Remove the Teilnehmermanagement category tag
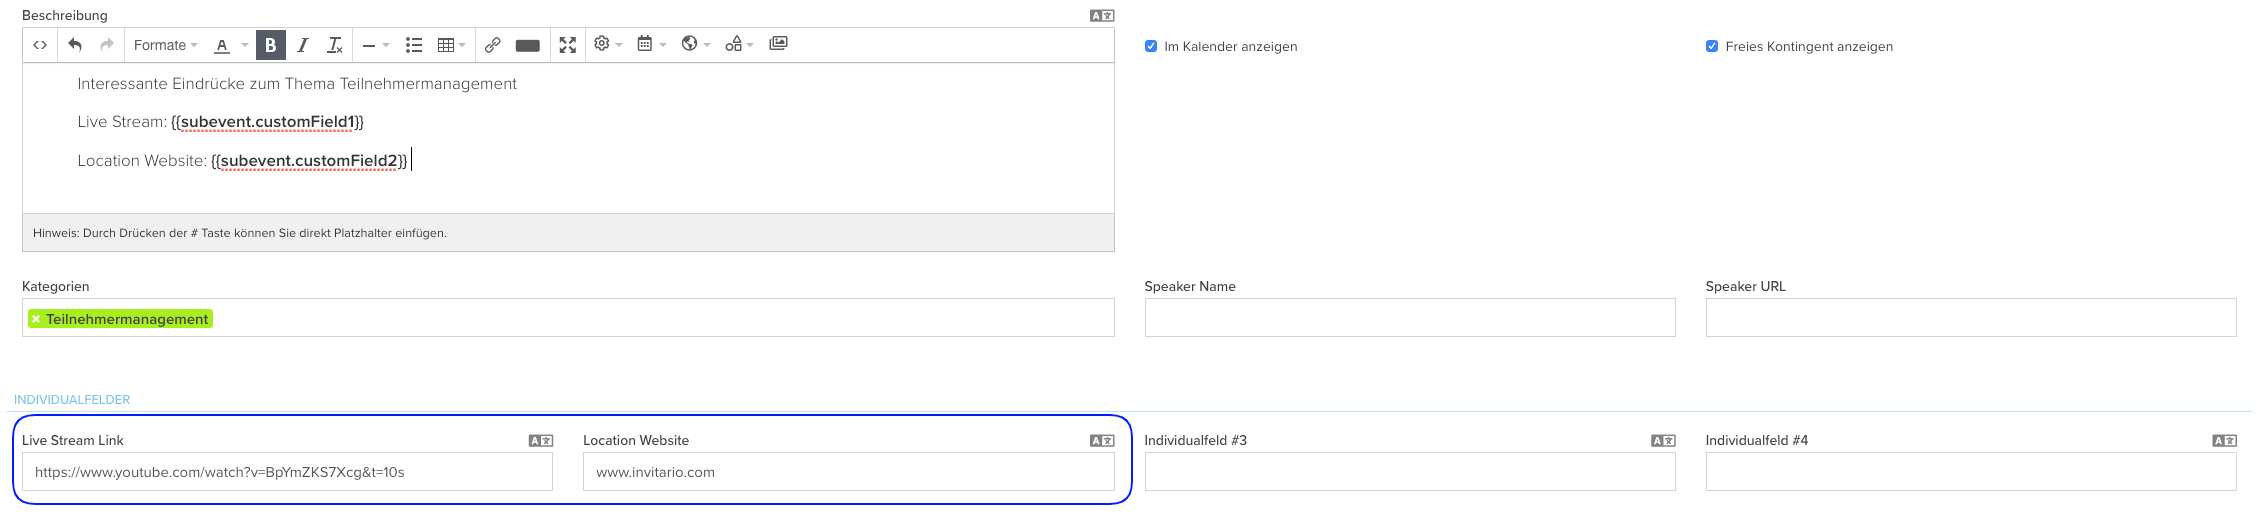This screenshot has height=518, width=2261. (36, 319)
